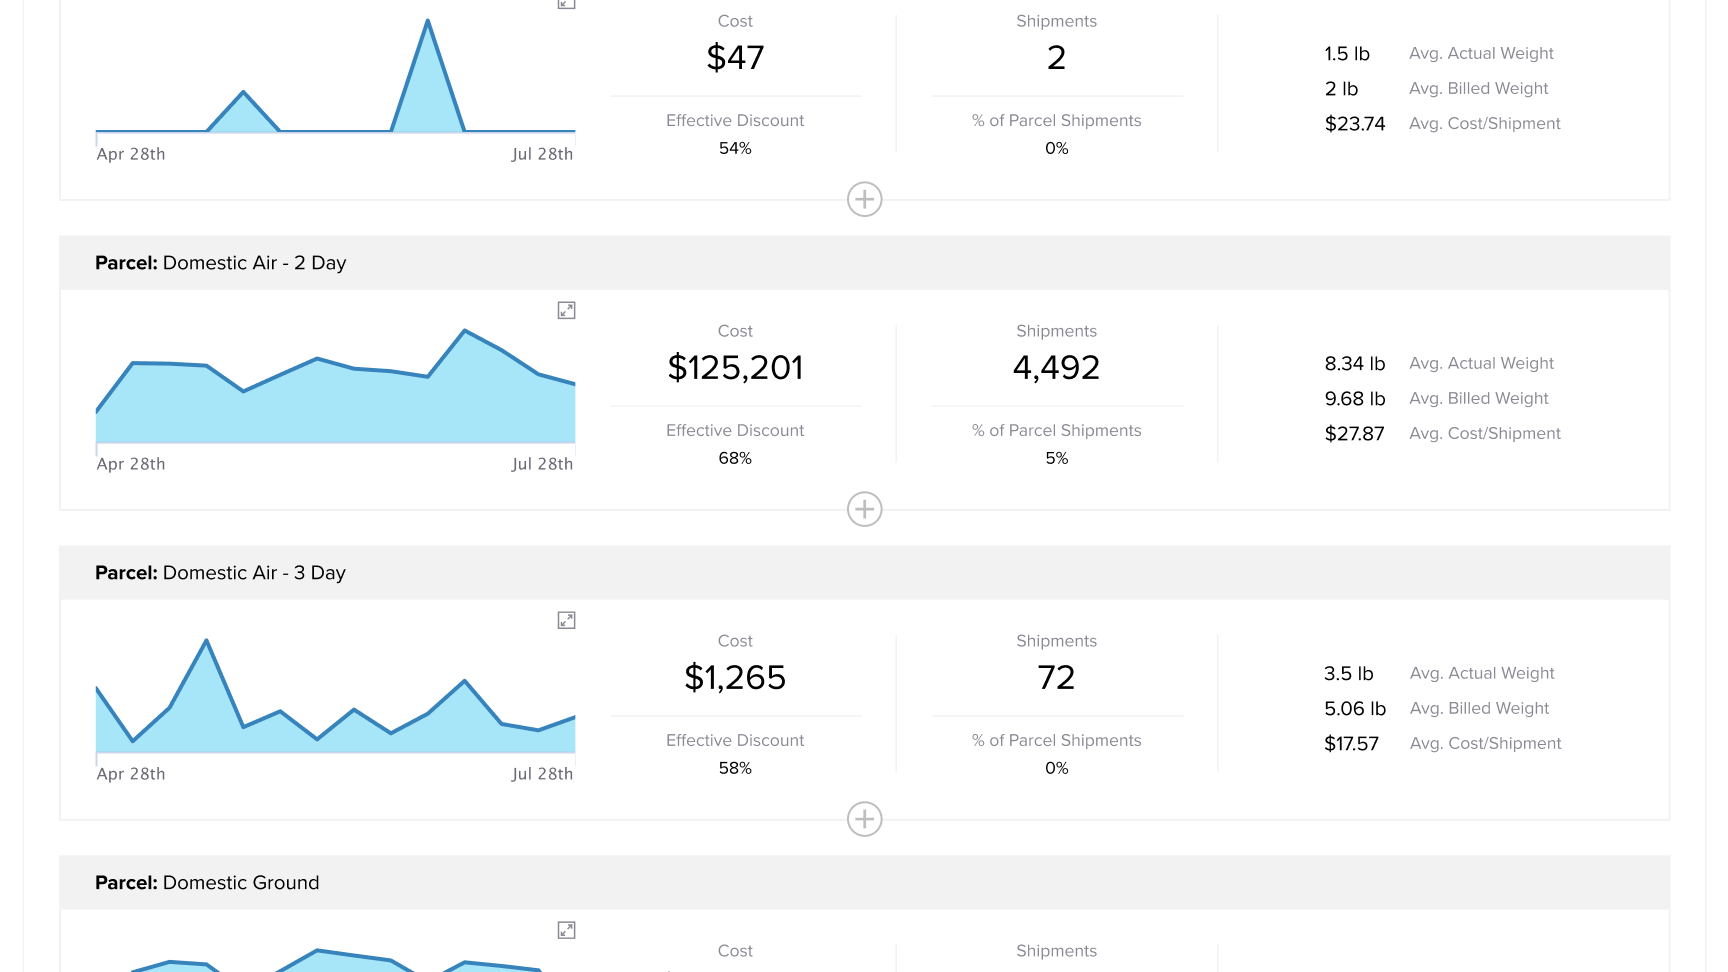The width and height of the screenshot is (1728, 972).
Task: Open the Parcel: Domestic Air - 2 Day header
Action: [864, 263]
